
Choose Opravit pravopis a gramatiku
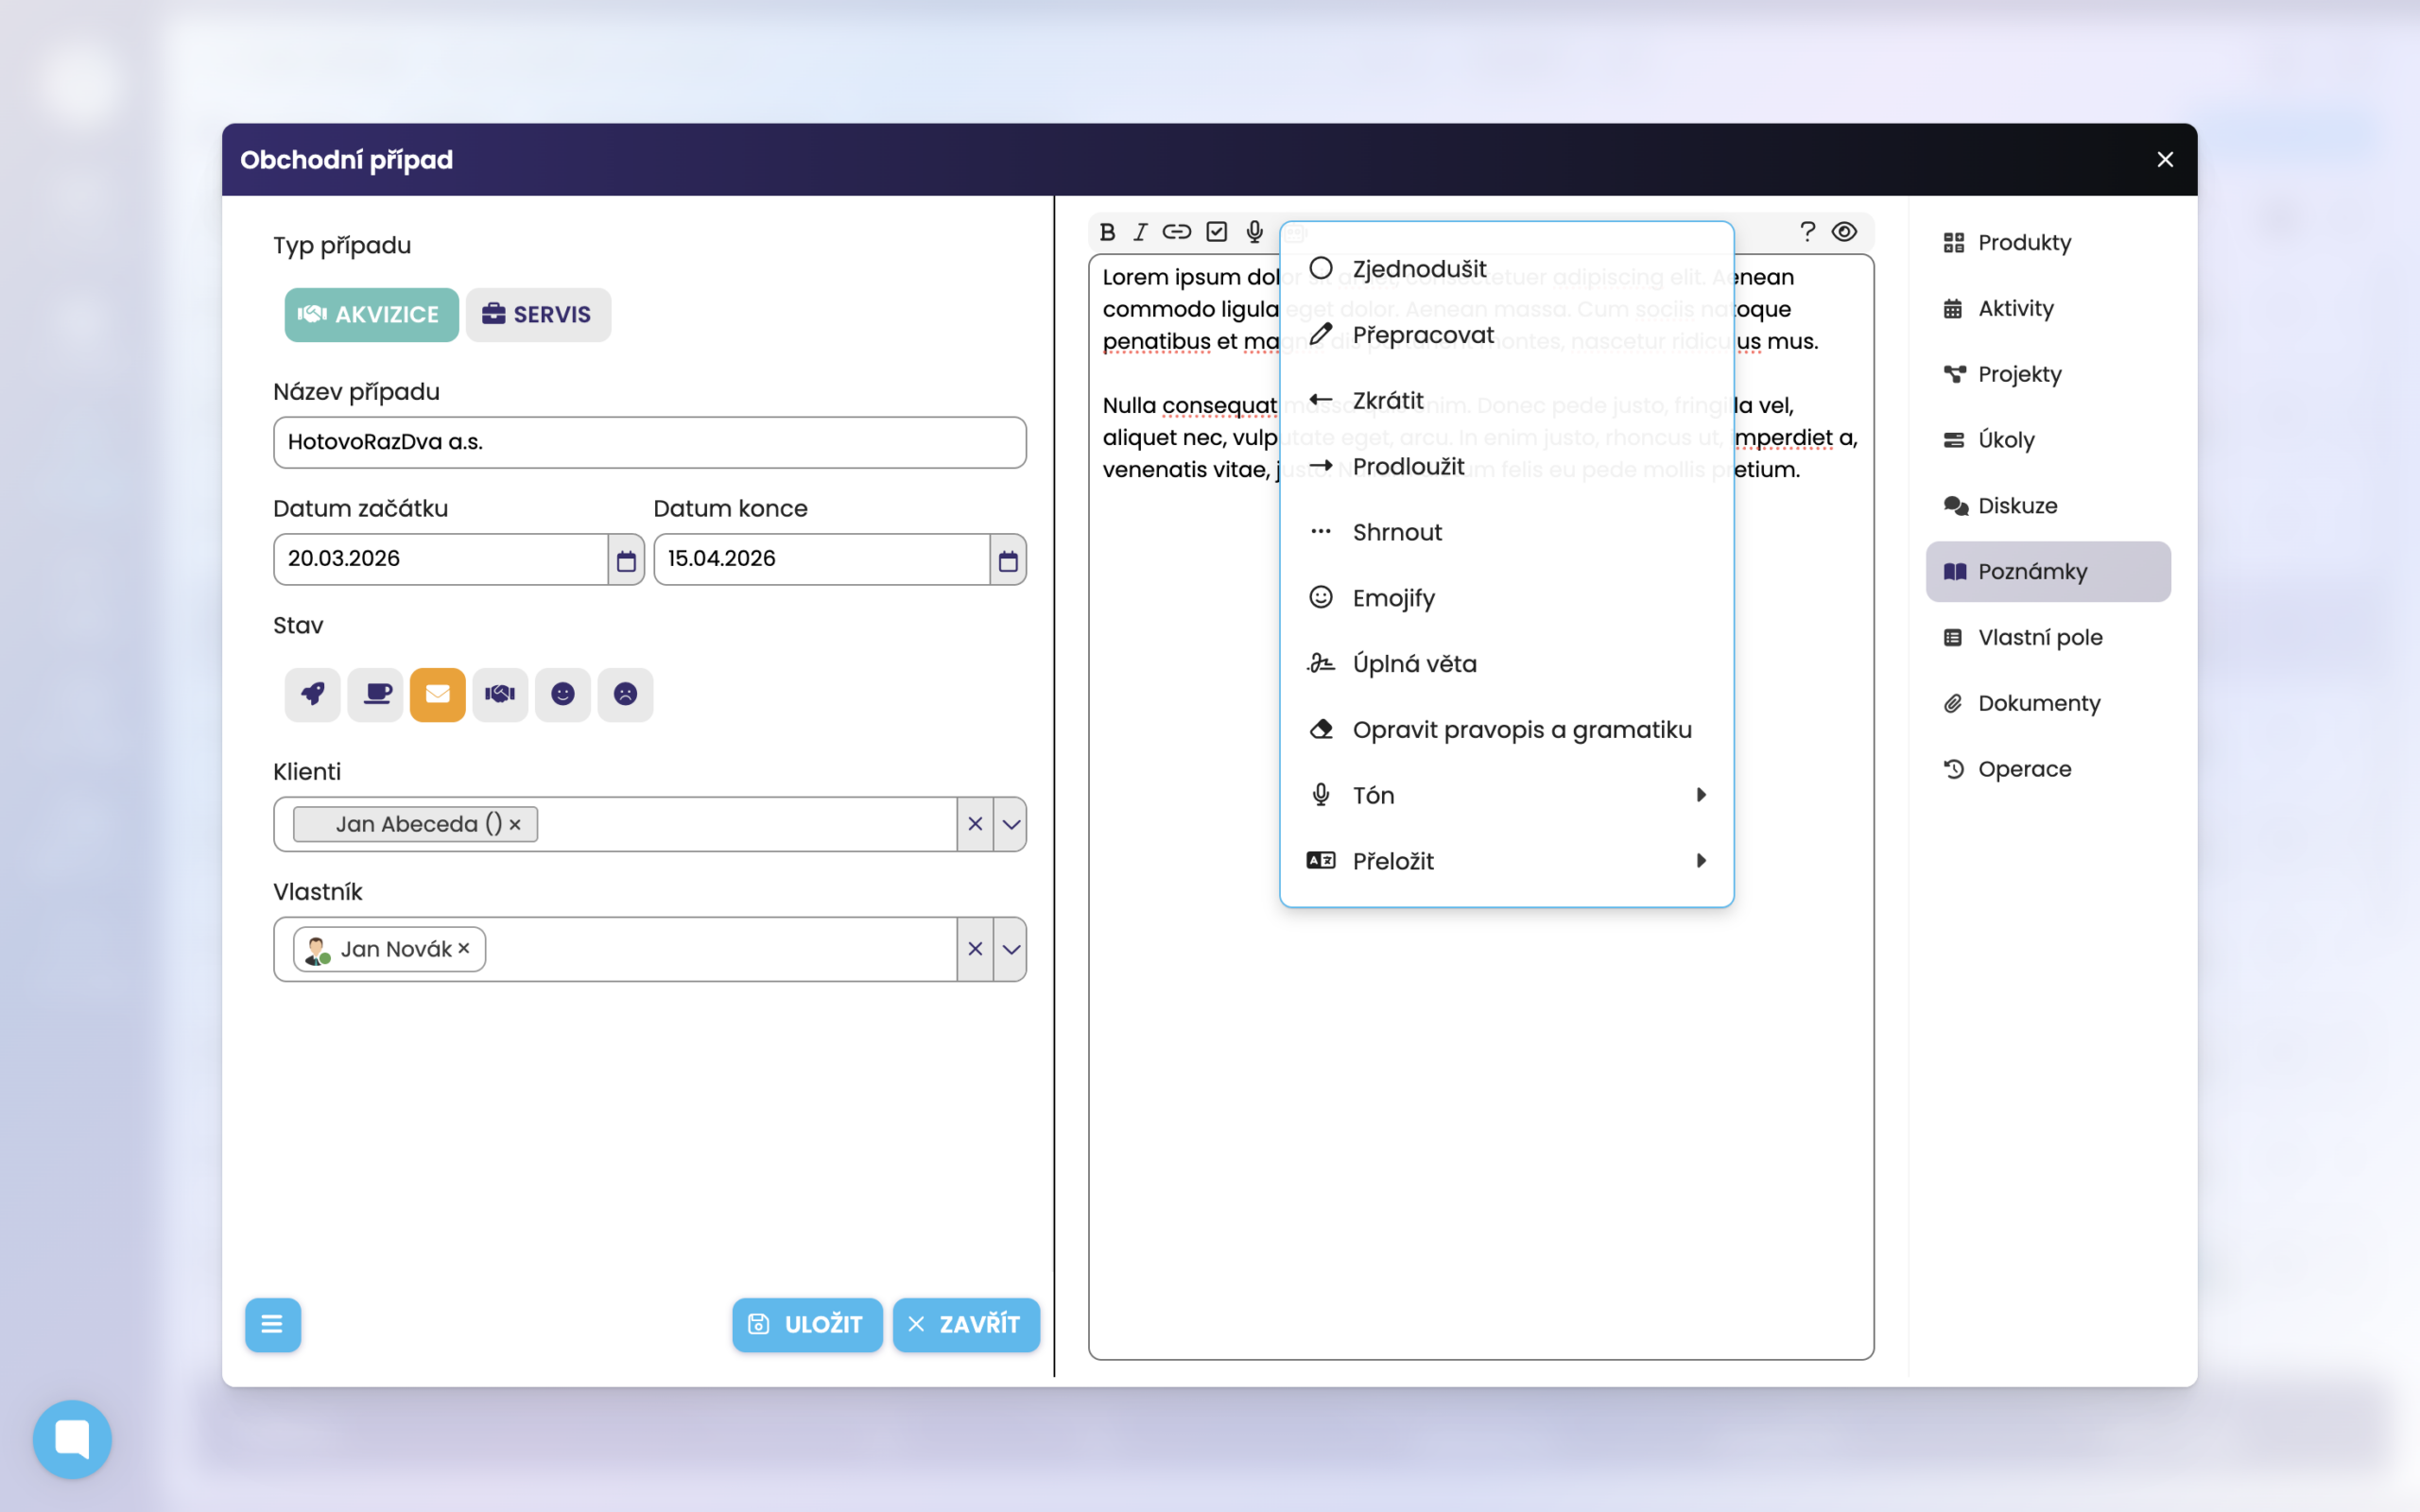1520,730
